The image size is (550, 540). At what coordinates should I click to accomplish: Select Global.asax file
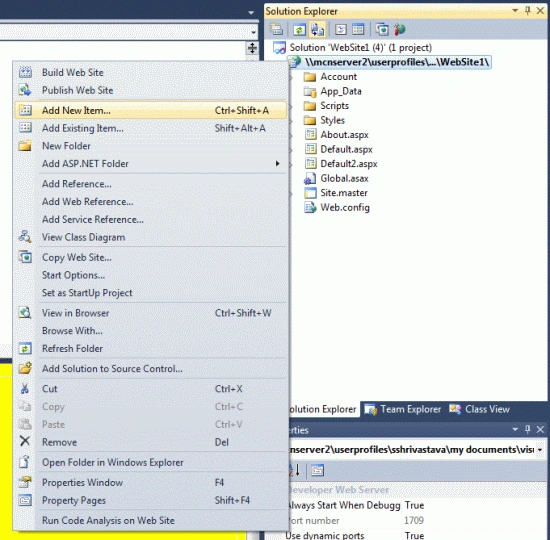(x=336, y=179)
